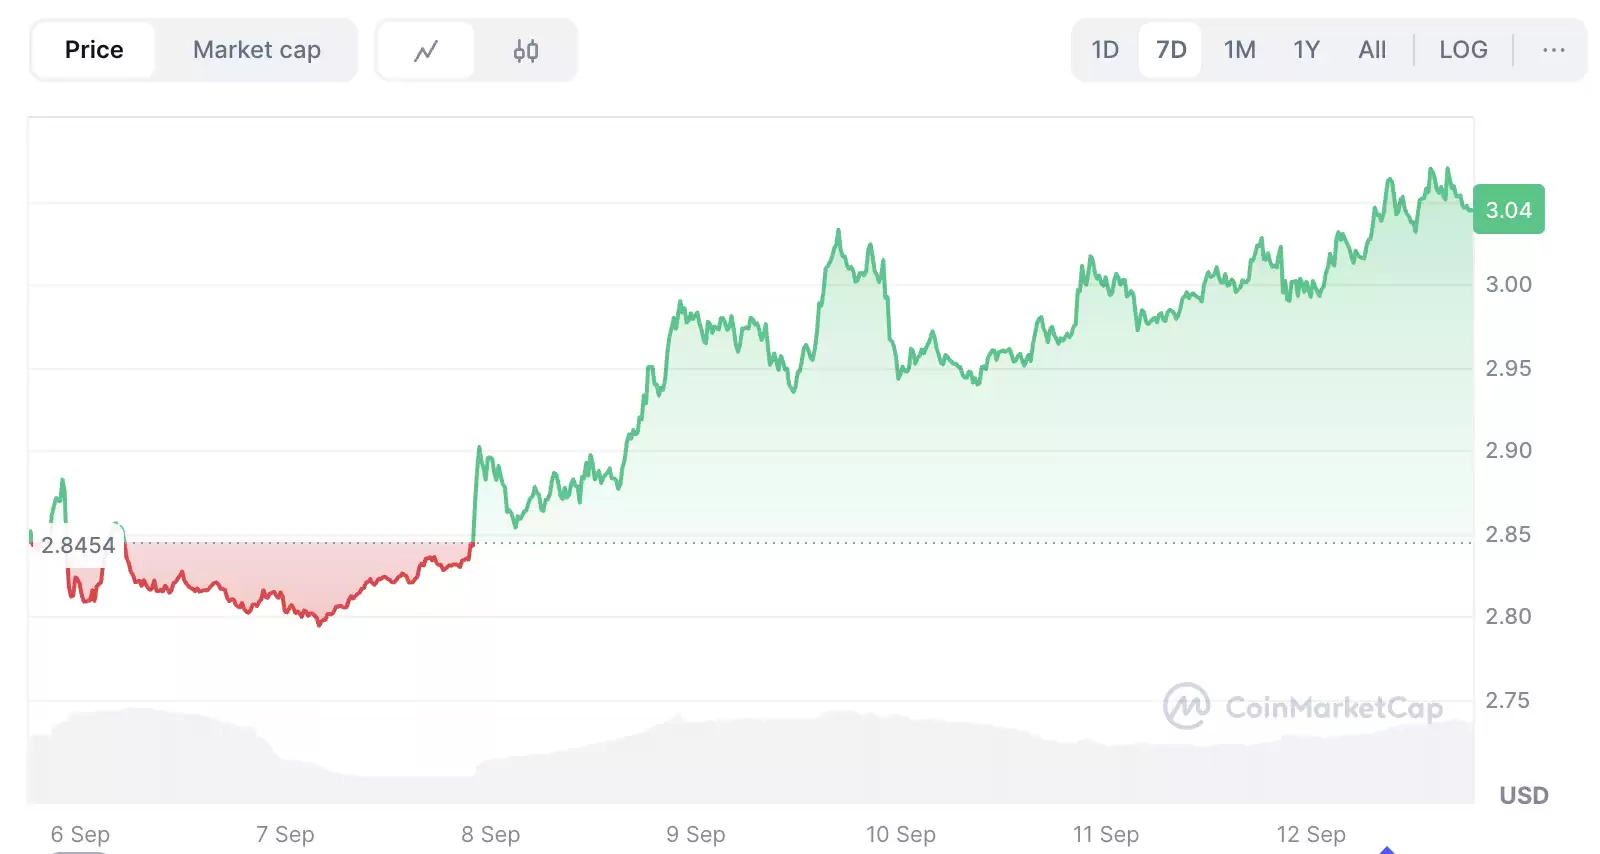Toggle LOG scale on the chart
1600x854 pixels.
[1463, 49]
